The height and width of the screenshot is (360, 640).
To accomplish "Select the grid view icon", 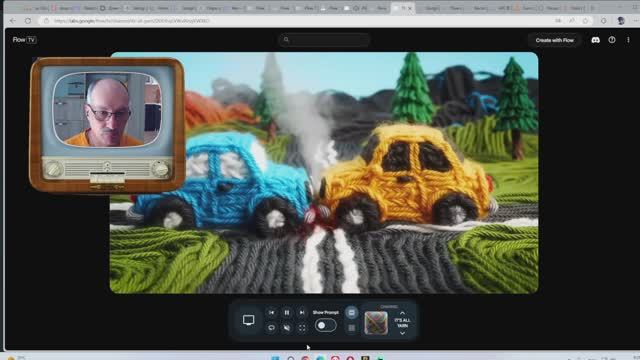I will point(351,328).
